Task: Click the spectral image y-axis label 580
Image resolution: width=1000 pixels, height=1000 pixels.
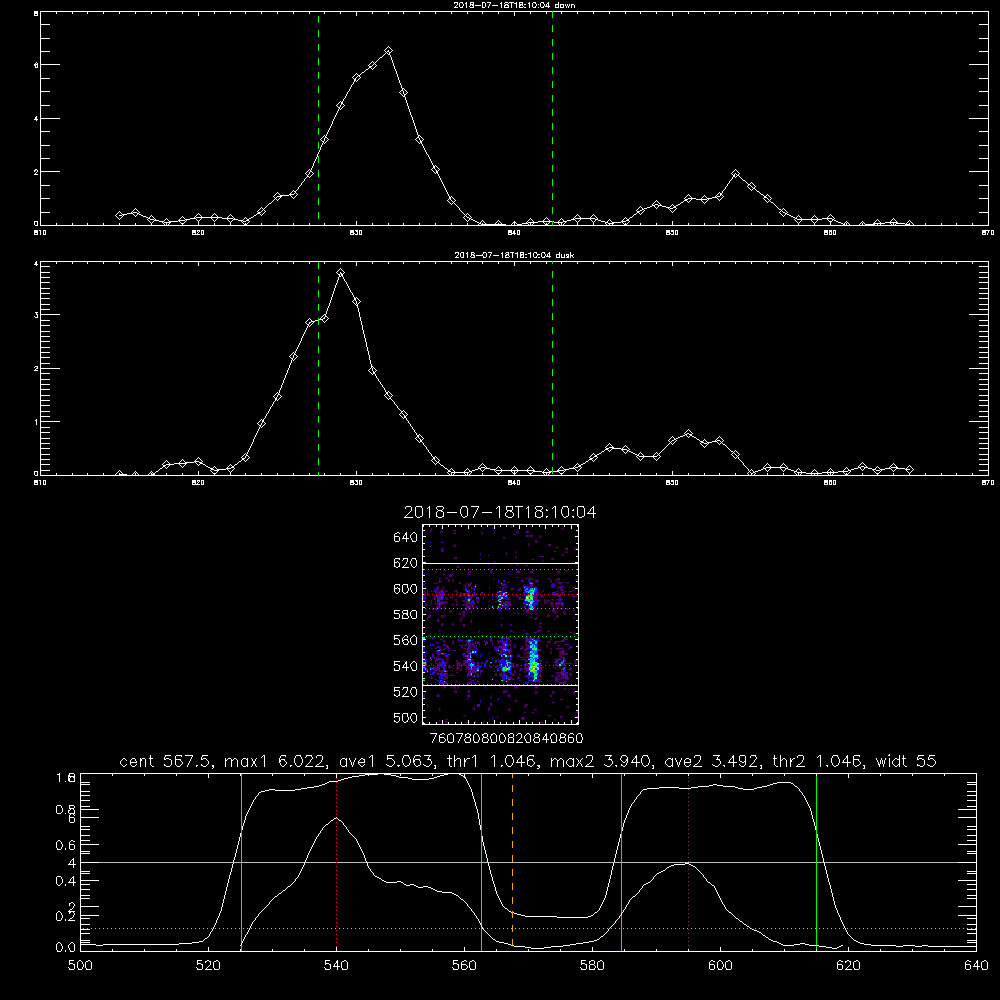Action: point(406,615)
